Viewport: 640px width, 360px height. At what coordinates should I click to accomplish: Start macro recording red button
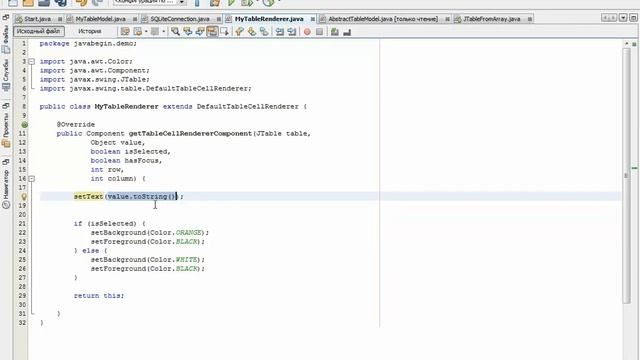point(307,31)
